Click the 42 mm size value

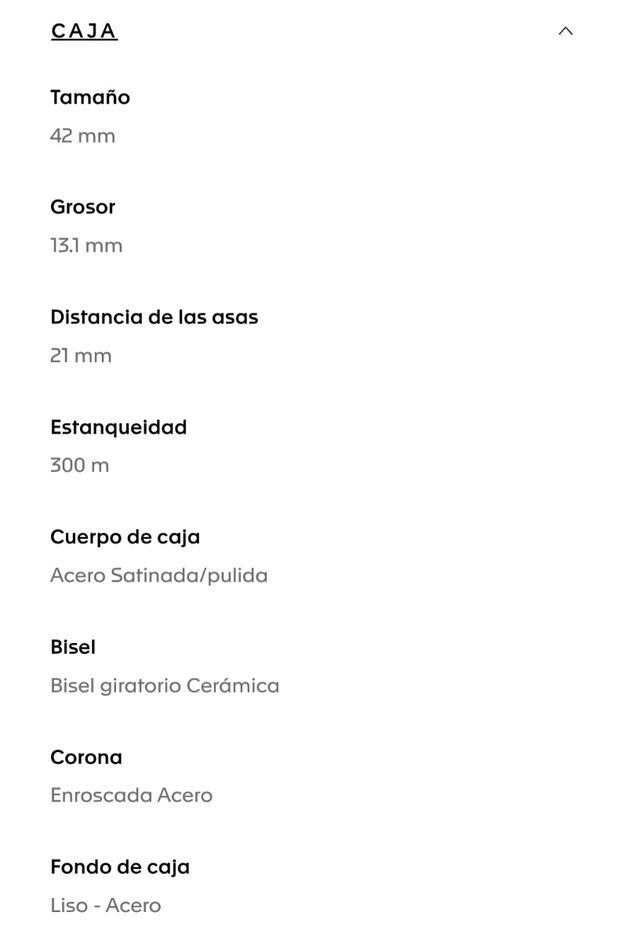pyautogui.click(x=83, y=136)
